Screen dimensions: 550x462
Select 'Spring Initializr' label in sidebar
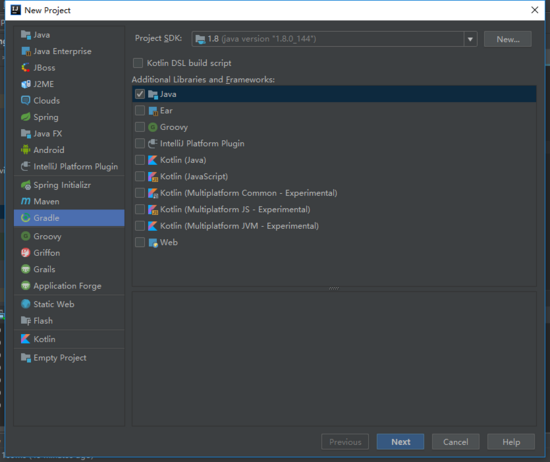pyautogui.click(x=62, y=185)
